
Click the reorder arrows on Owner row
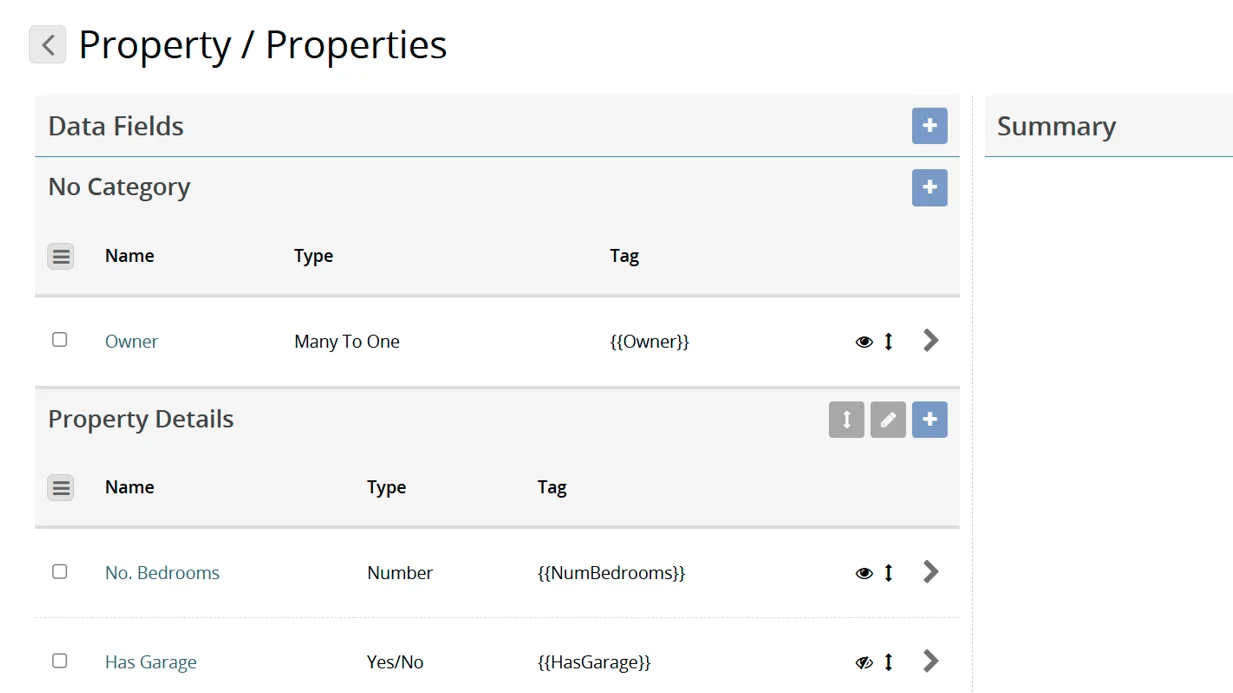click(888, 342)
